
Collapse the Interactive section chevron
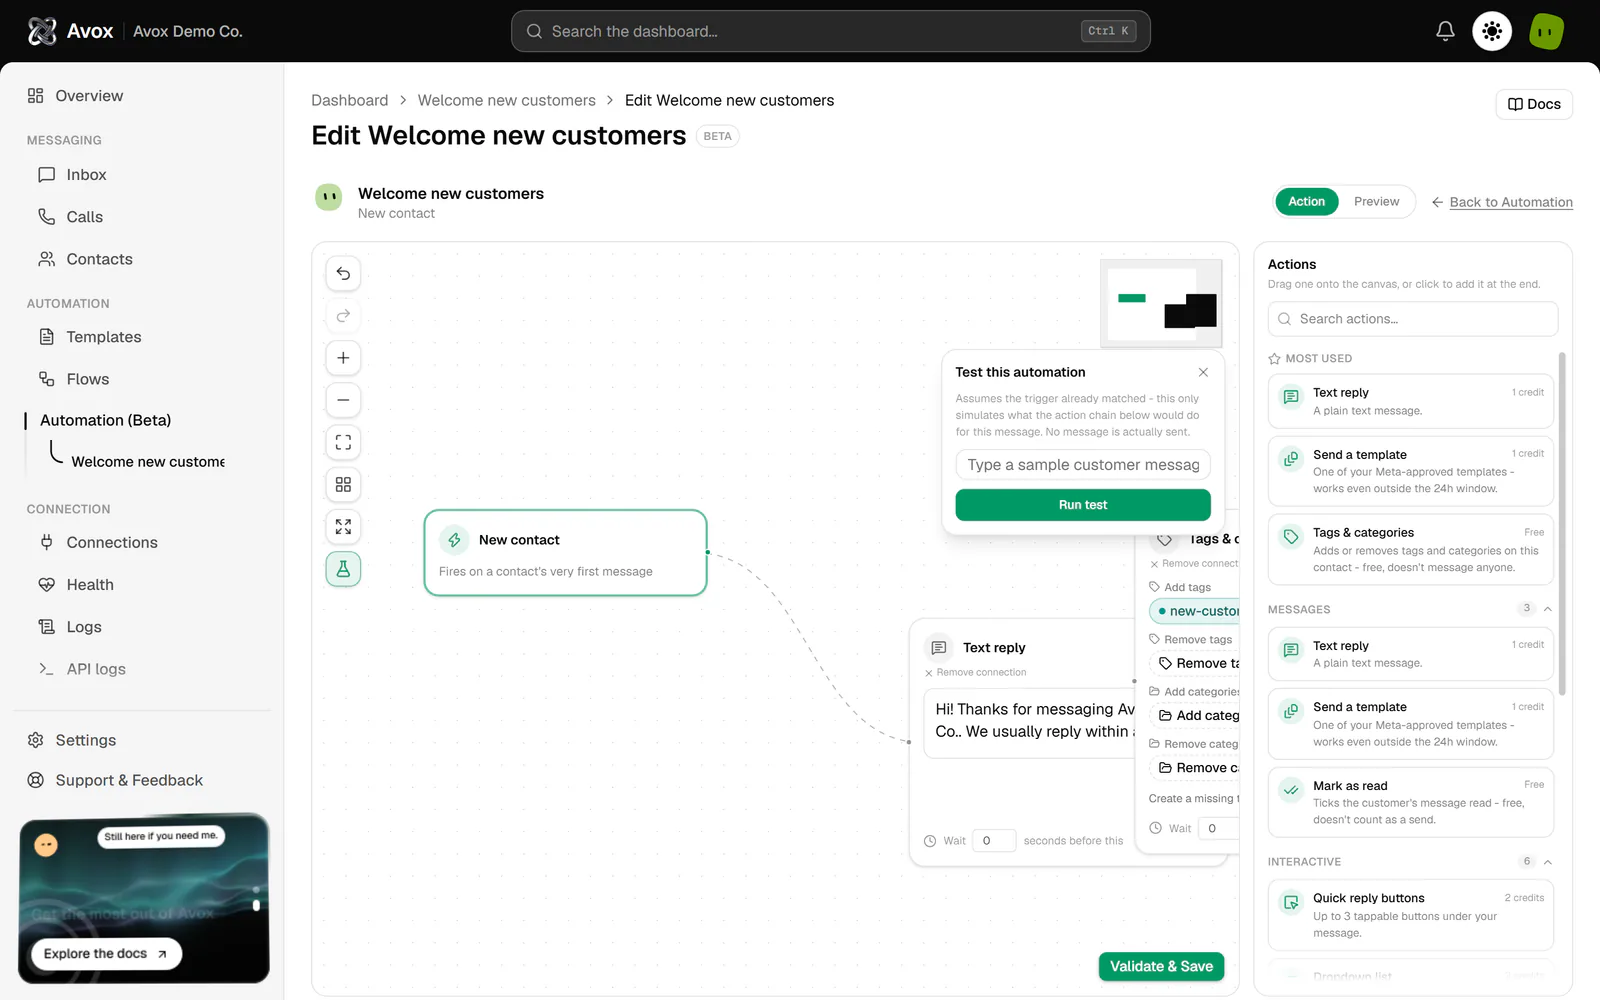click(1547, 862)
